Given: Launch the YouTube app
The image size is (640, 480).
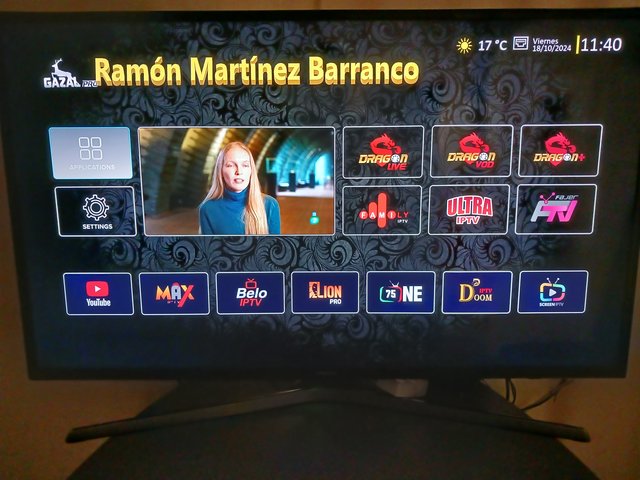Looking at the screenshot, I should click(x=98, y=294).
